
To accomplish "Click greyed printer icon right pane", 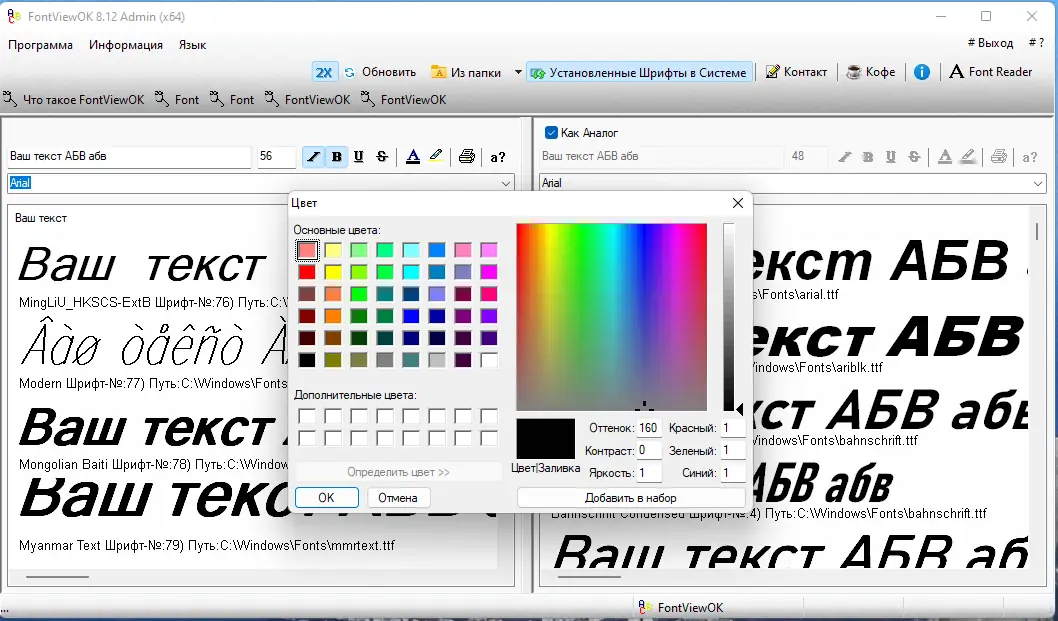I will (x=999, y=157).
